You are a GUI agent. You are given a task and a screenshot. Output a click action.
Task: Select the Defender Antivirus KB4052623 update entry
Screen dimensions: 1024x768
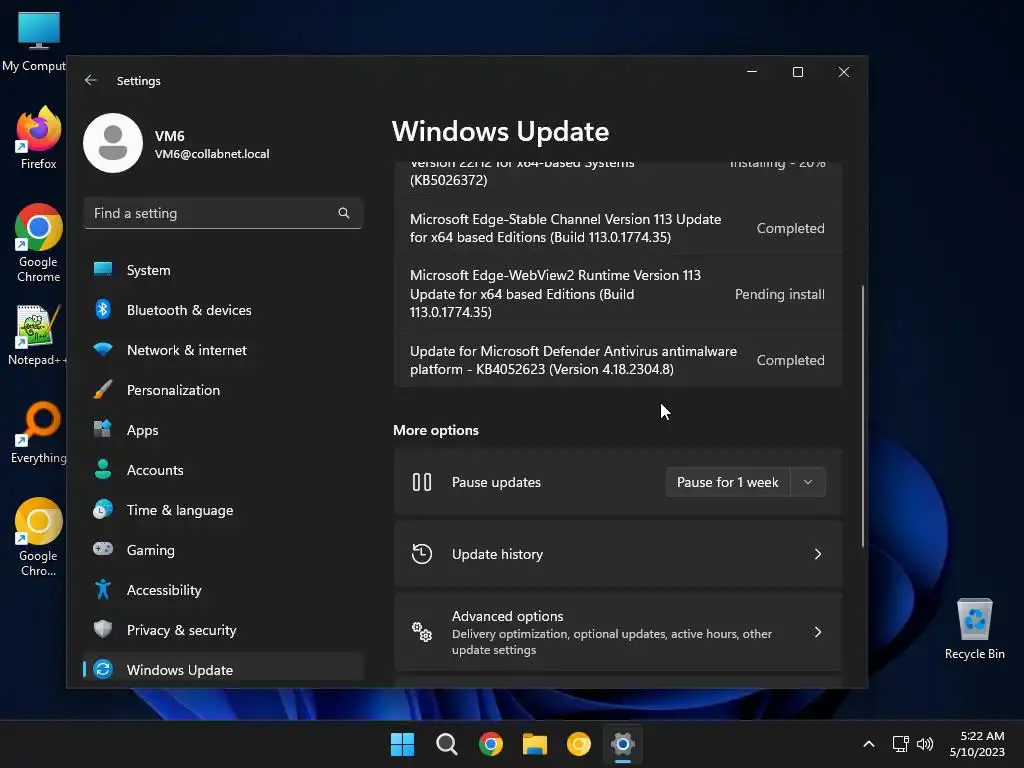[x=618, y=360]
